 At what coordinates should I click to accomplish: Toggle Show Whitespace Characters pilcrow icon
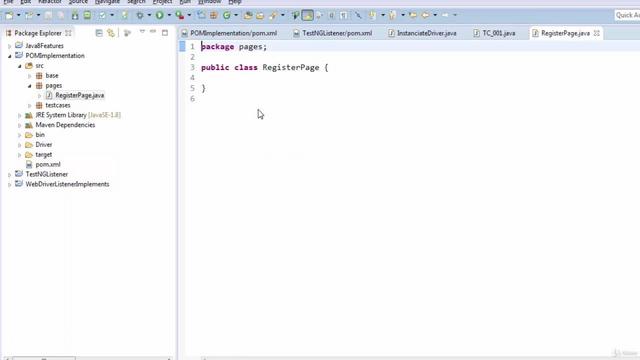pos(344,16)
